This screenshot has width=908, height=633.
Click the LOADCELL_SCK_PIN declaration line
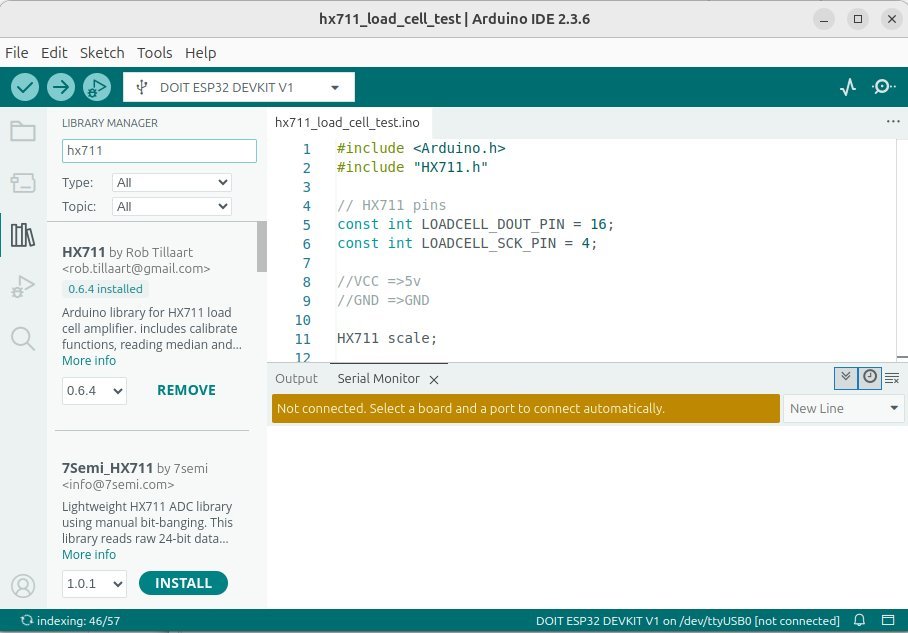click(x=467, y=243)
